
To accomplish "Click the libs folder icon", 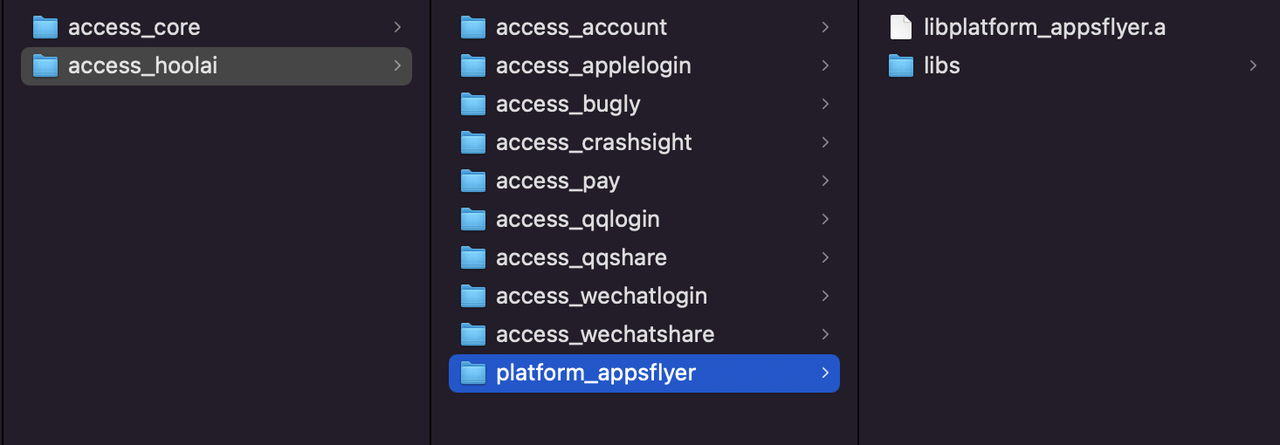I will [901, 66].
